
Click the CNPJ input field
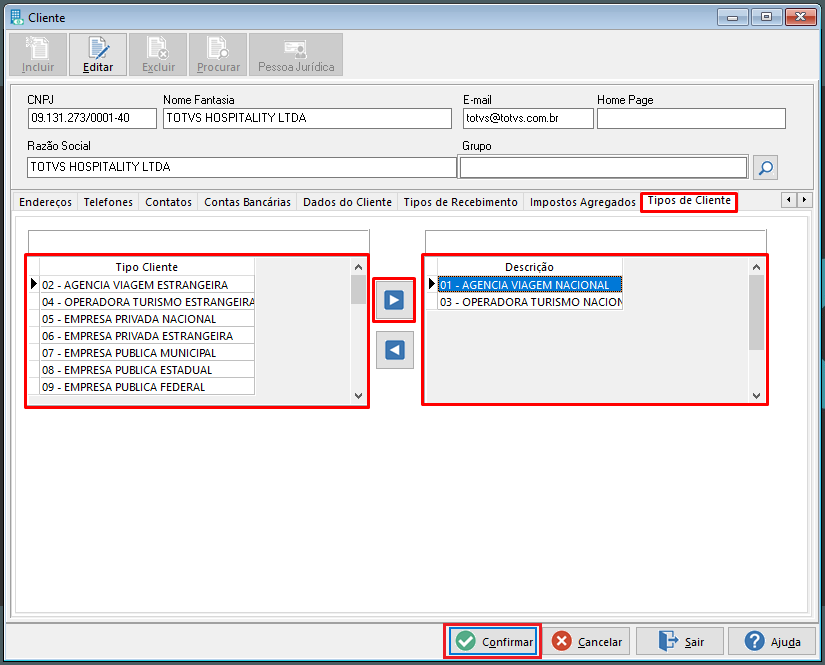[92, 118]
